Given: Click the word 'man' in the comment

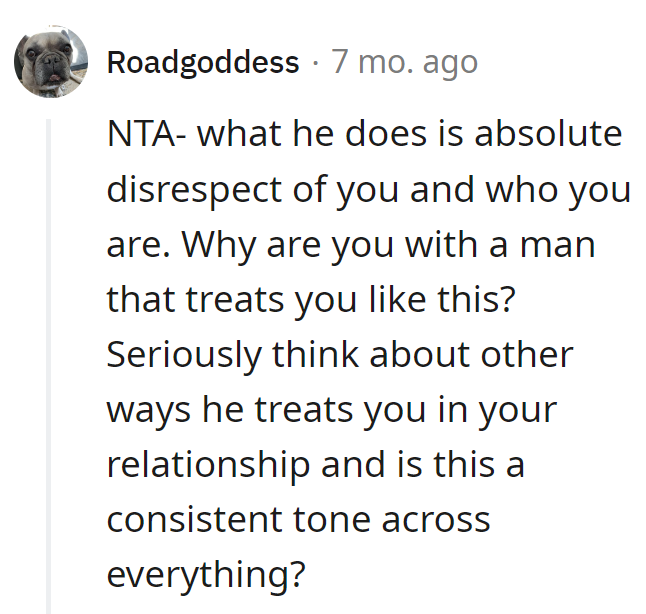Looking at the screenshot, I should [x=558, y=246].
